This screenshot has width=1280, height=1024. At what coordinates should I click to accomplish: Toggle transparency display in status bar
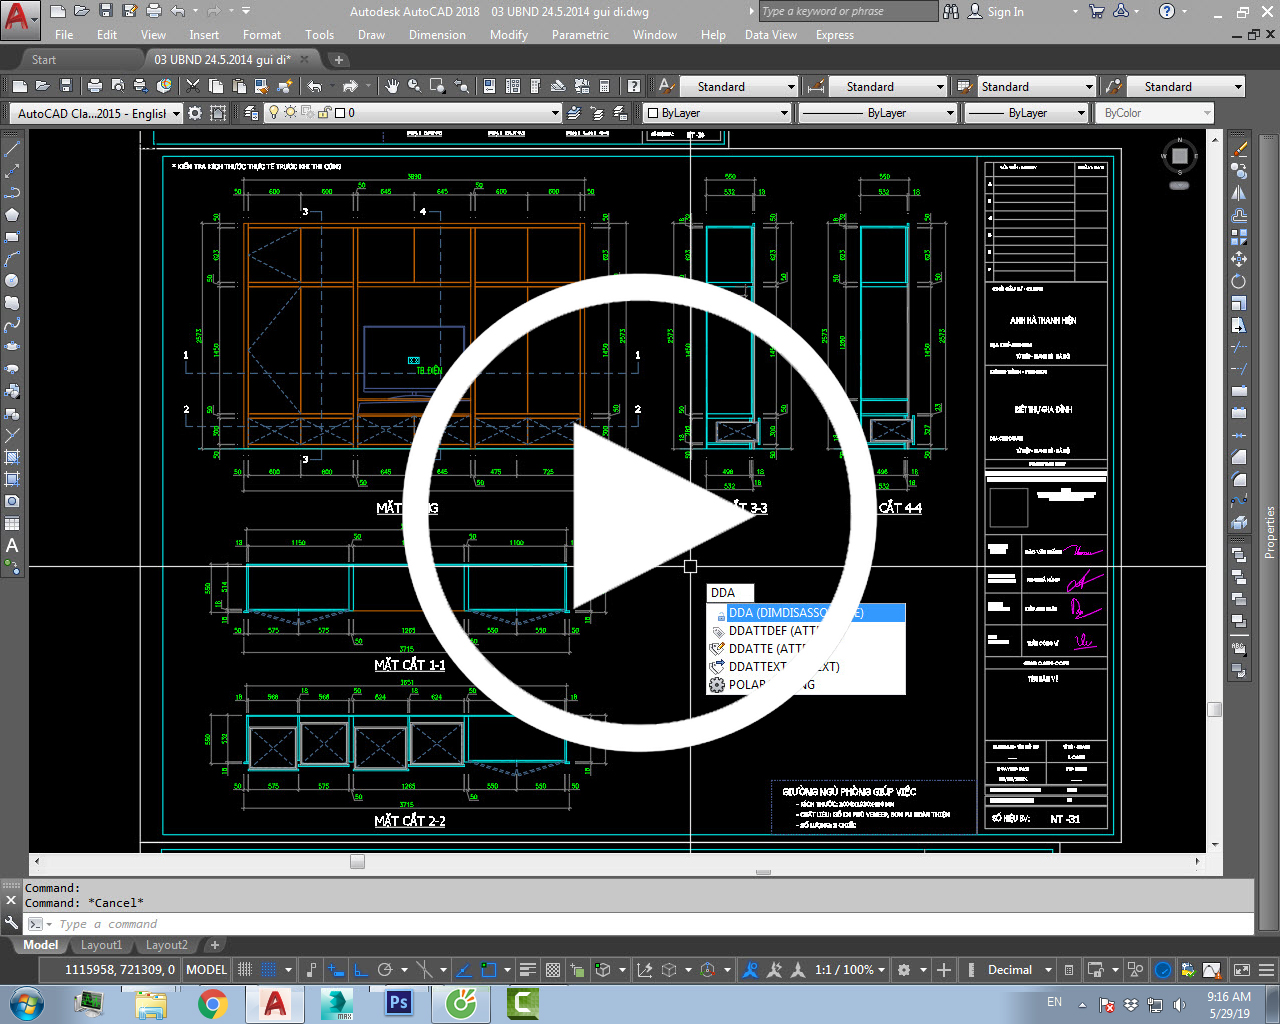tap(553, 969)
